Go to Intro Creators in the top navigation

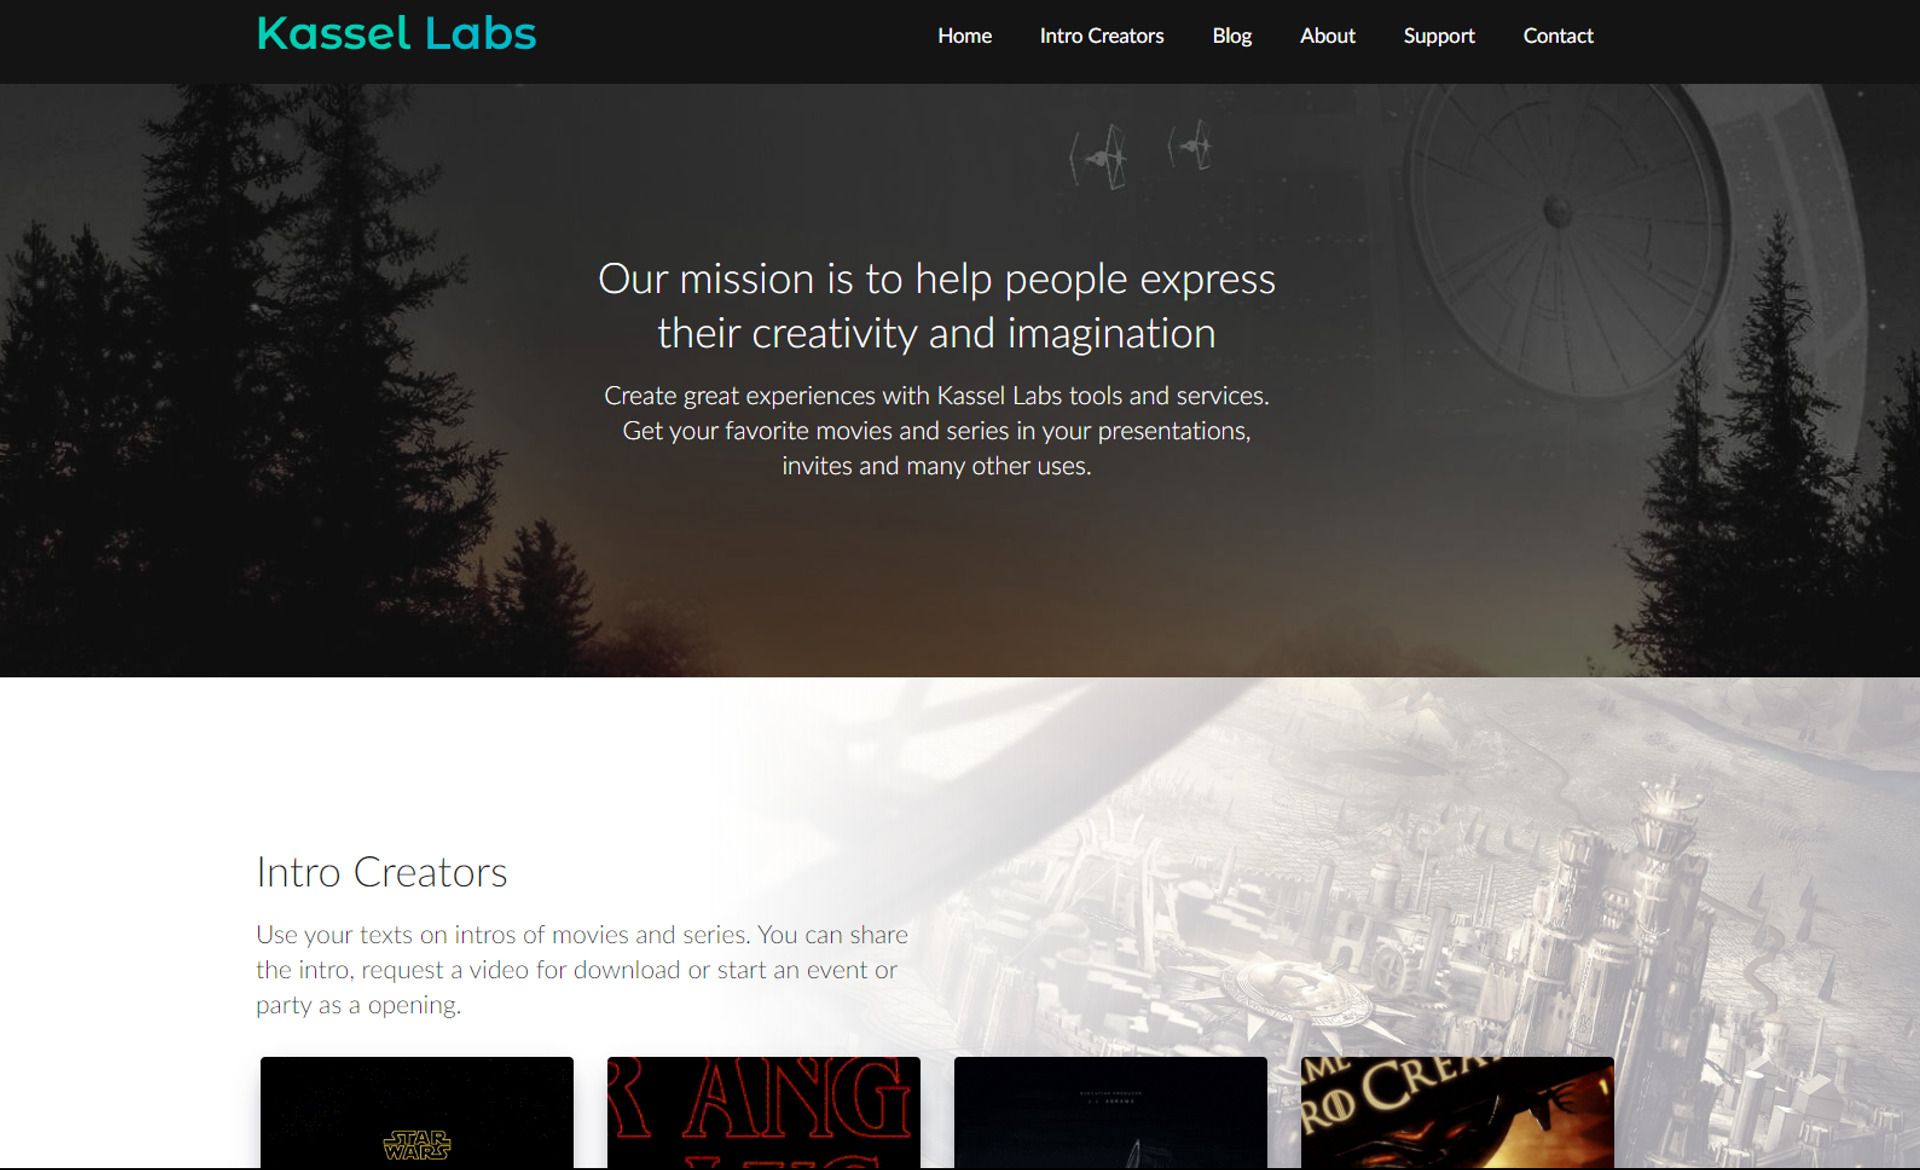click(x=1101, y=36)
